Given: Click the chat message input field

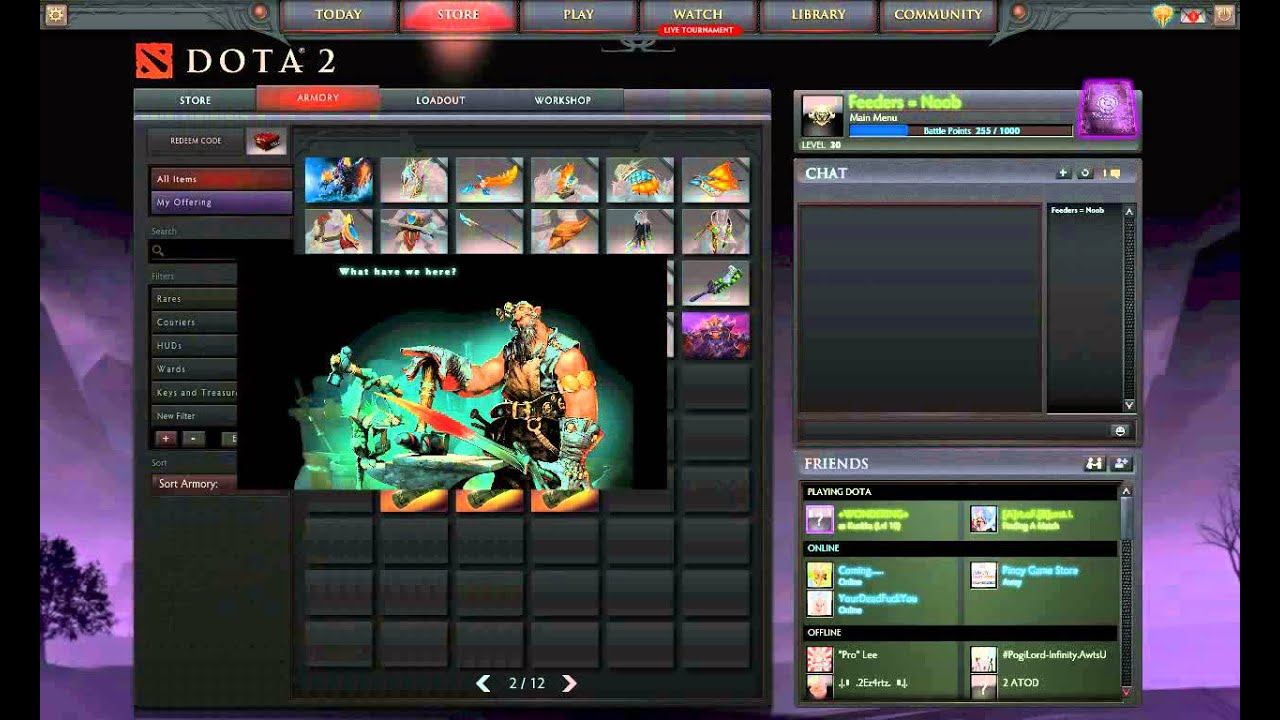Looking at the screenshot, I should [954, 430].
